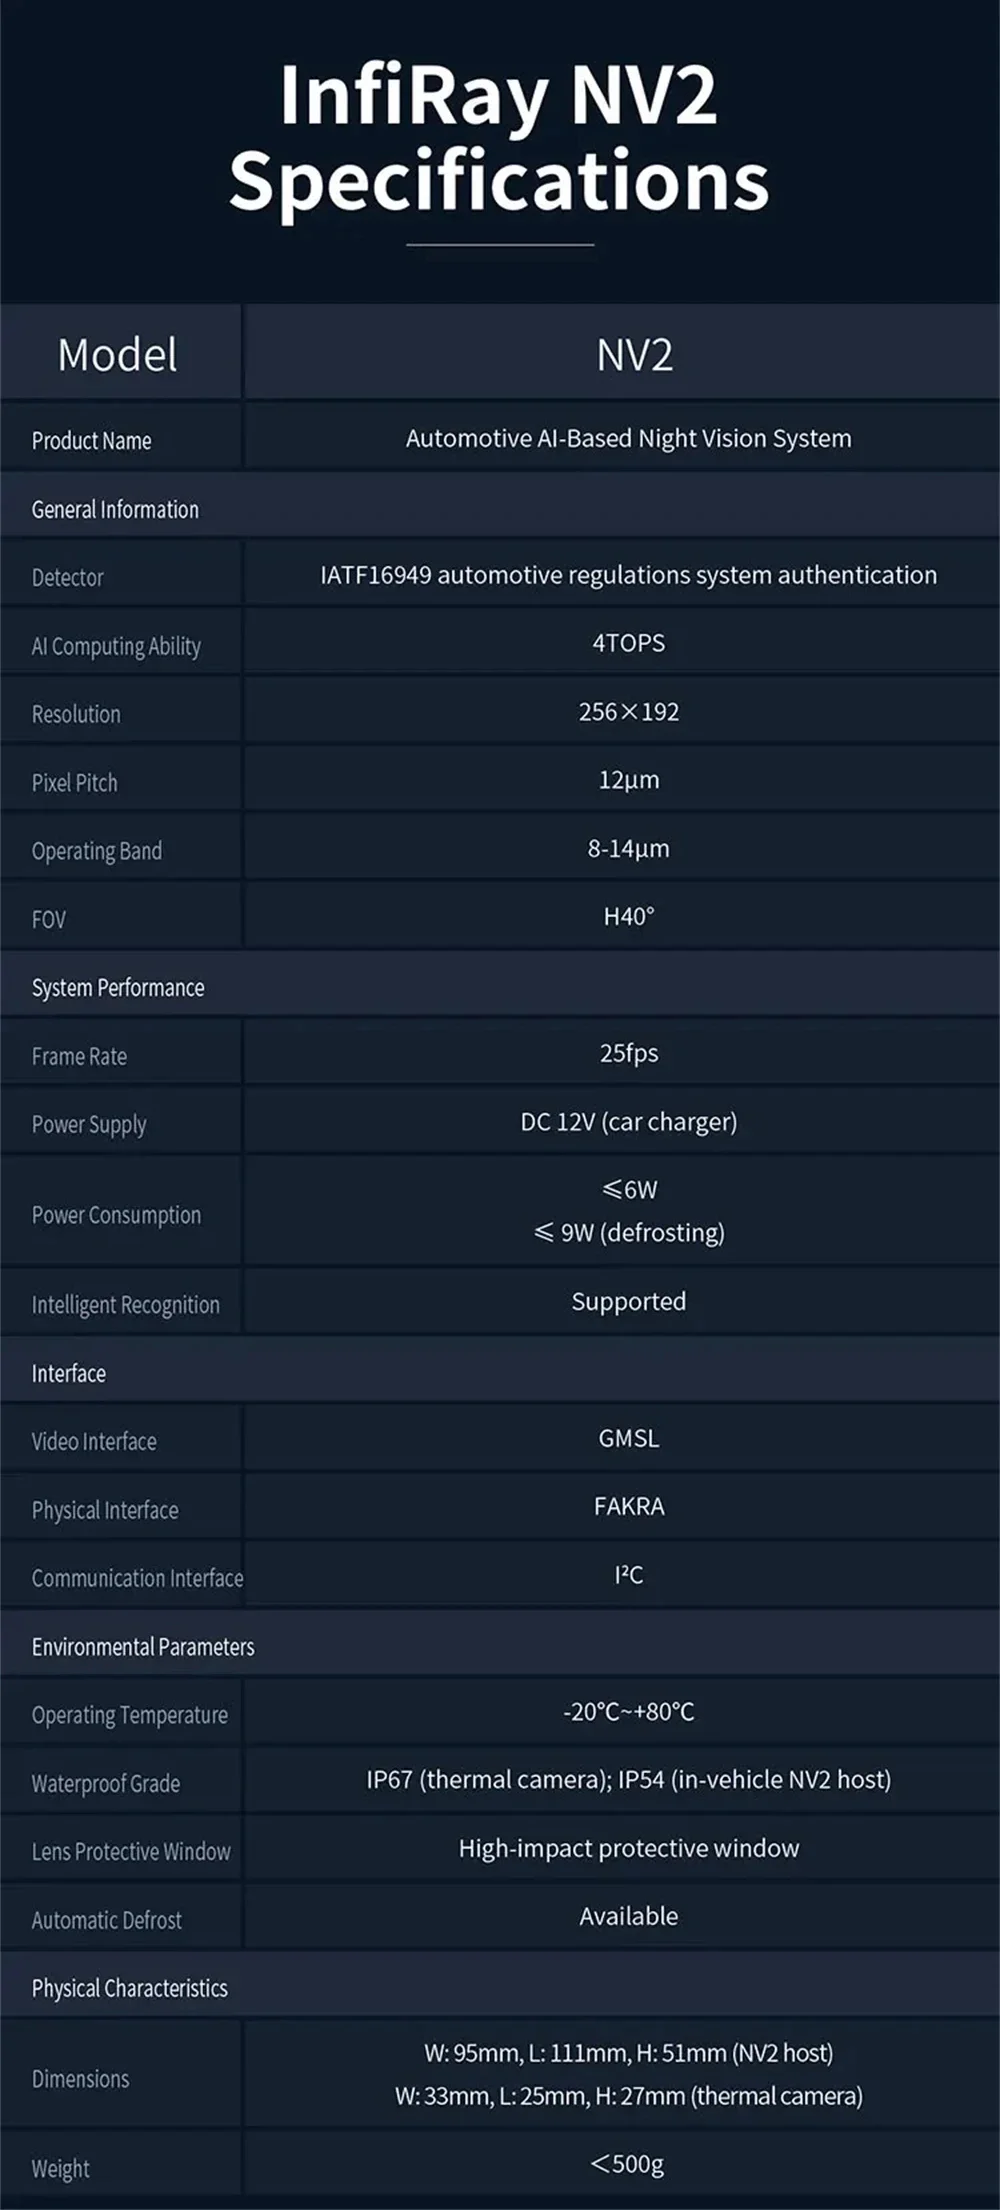
Task: Select the Environmental Parameters section header
Action: (143, 1647)
